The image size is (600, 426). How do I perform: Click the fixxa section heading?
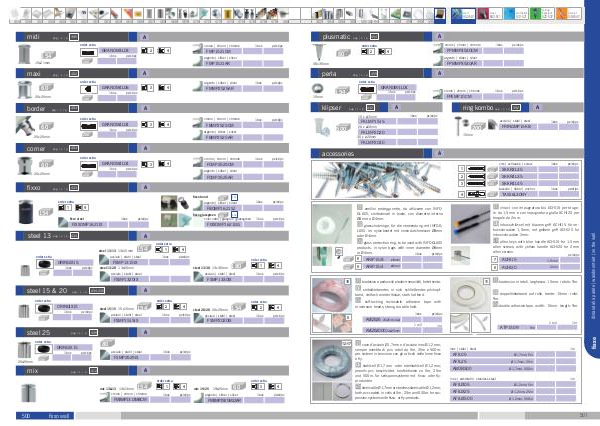(x=33, y=188)
